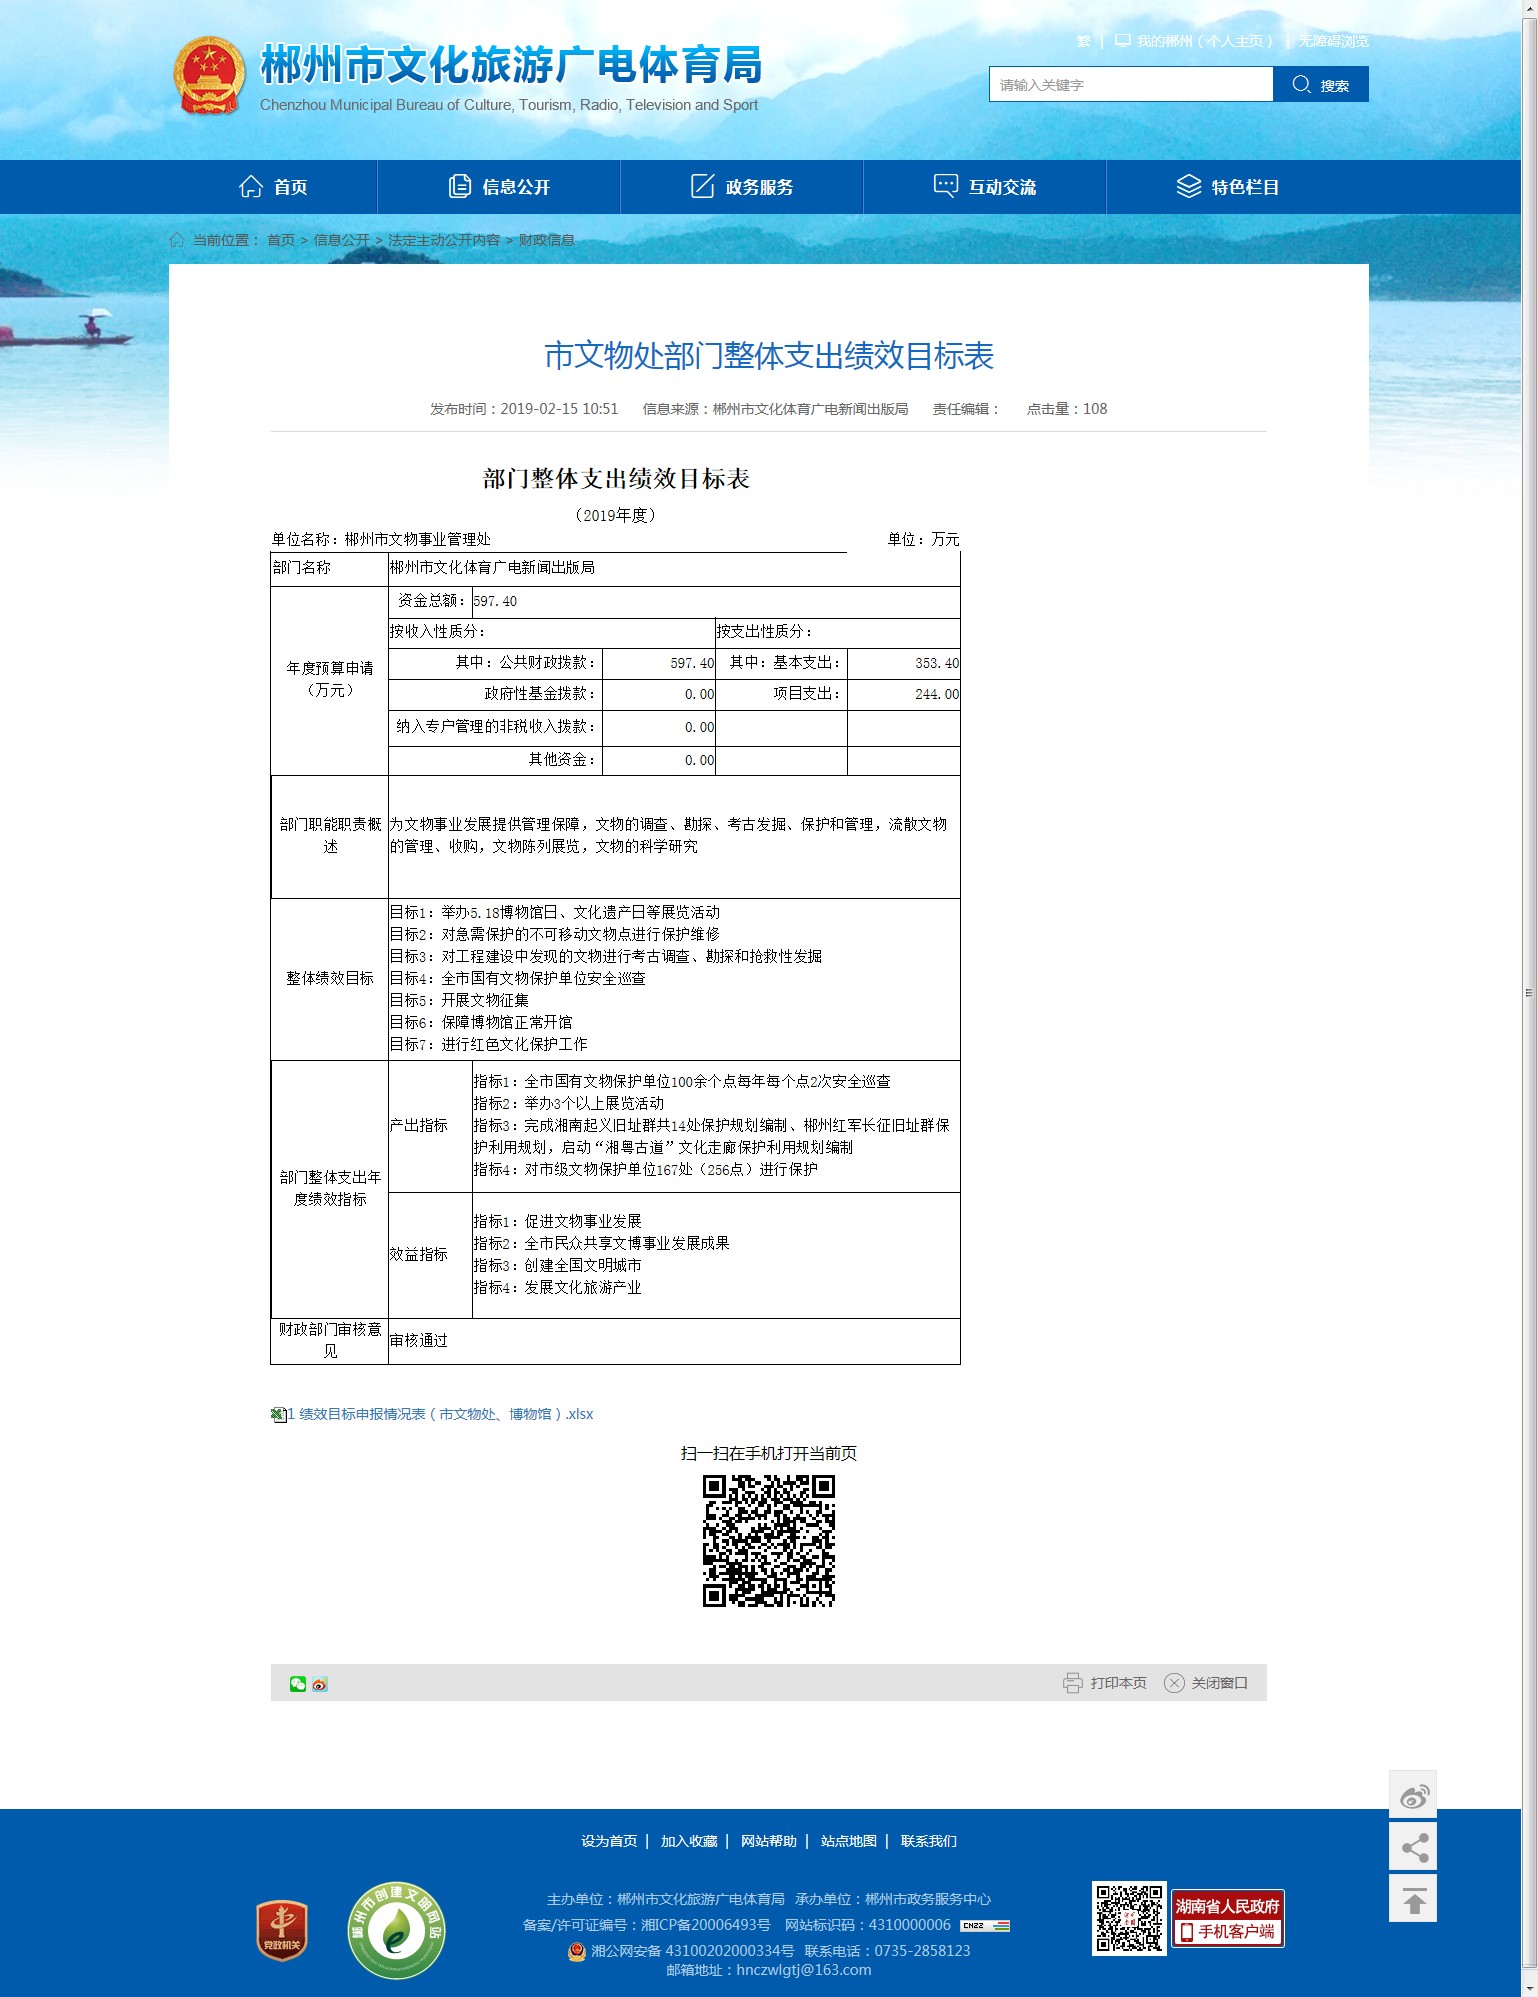Open 联系我们 footer link

(929, 1841)
